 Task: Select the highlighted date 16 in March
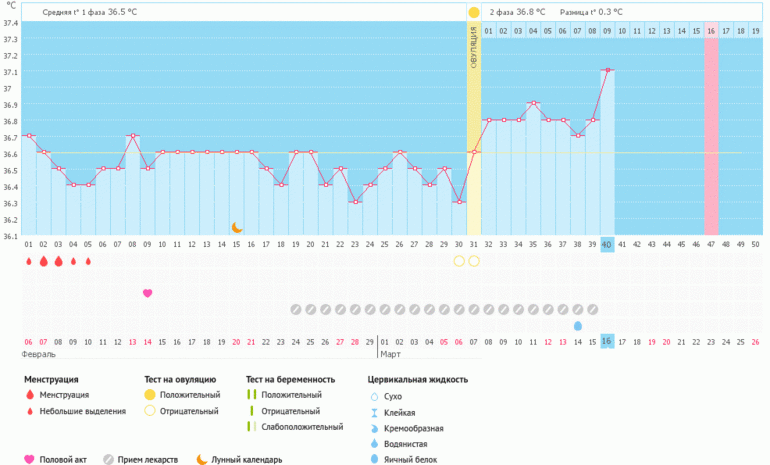pos(607,342)
